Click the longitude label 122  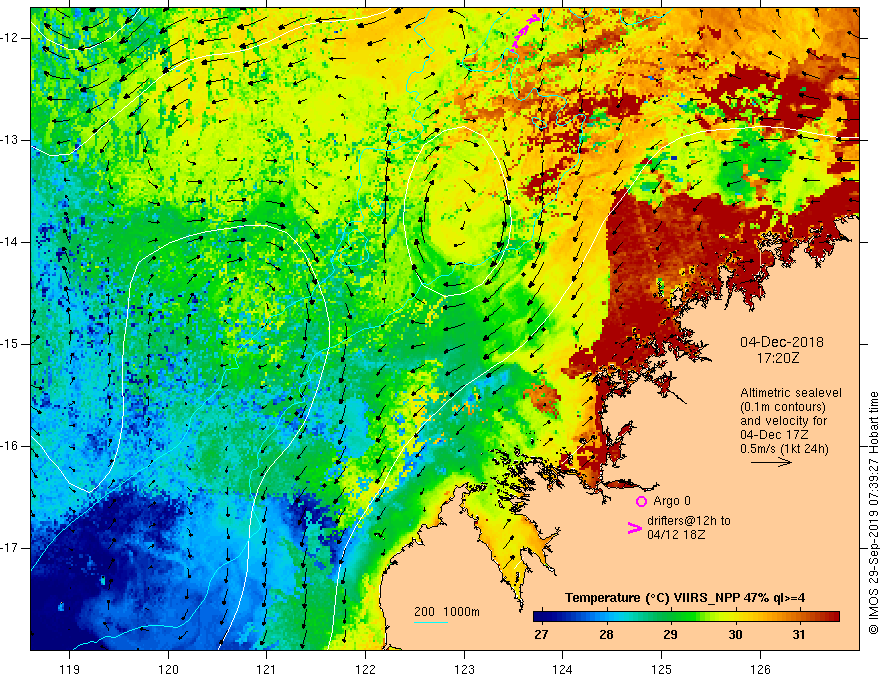[365, 669]
